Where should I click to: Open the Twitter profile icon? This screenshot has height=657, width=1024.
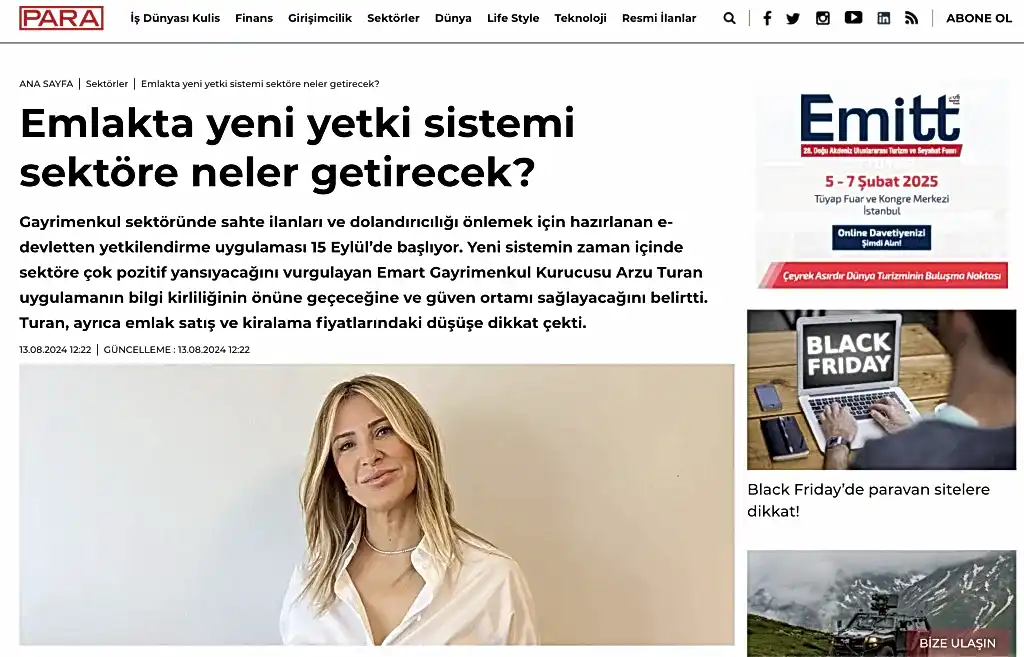pos(793,18)
